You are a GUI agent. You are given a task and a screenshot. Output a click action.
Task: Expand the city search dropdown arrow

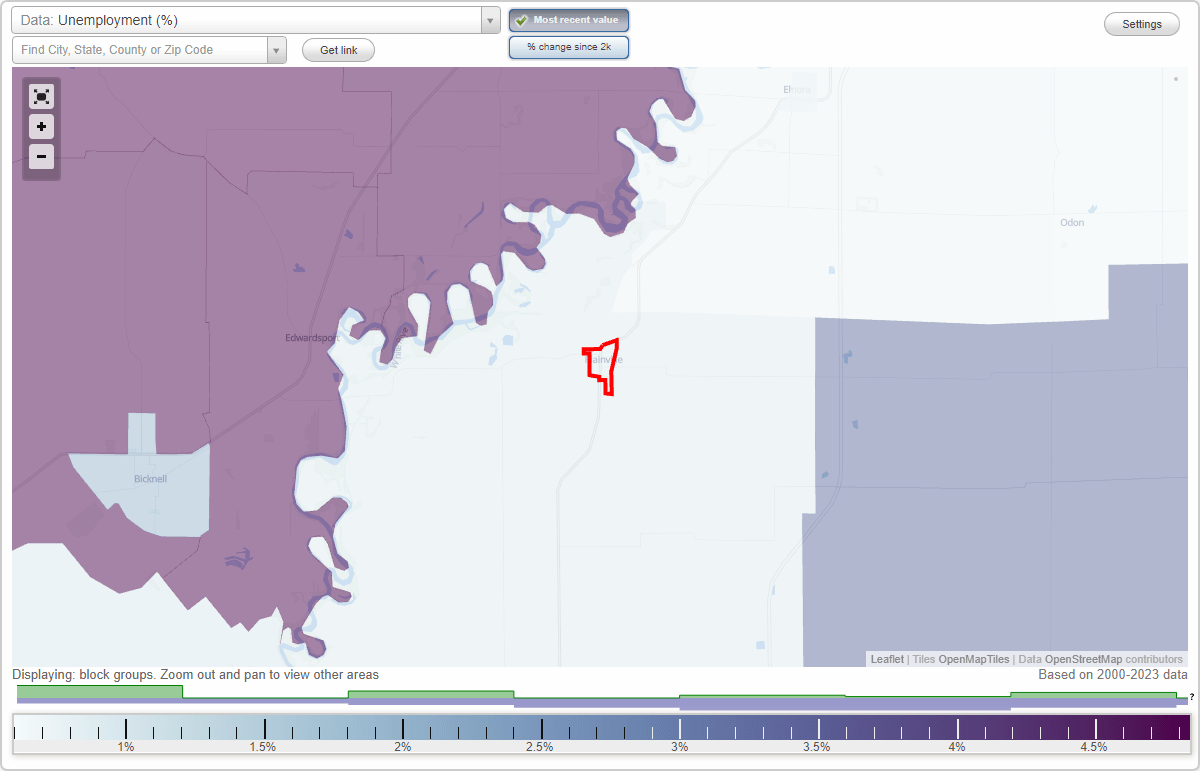pyautogui.click(x=277, y=50)
